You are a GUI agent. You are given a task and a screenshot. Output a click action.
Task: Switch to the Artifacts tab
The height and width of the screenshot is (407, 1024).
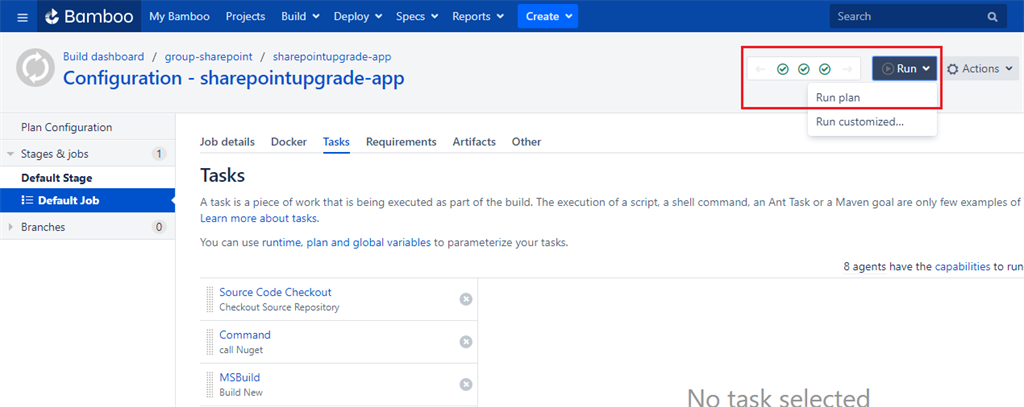click(x=474, y=142)
